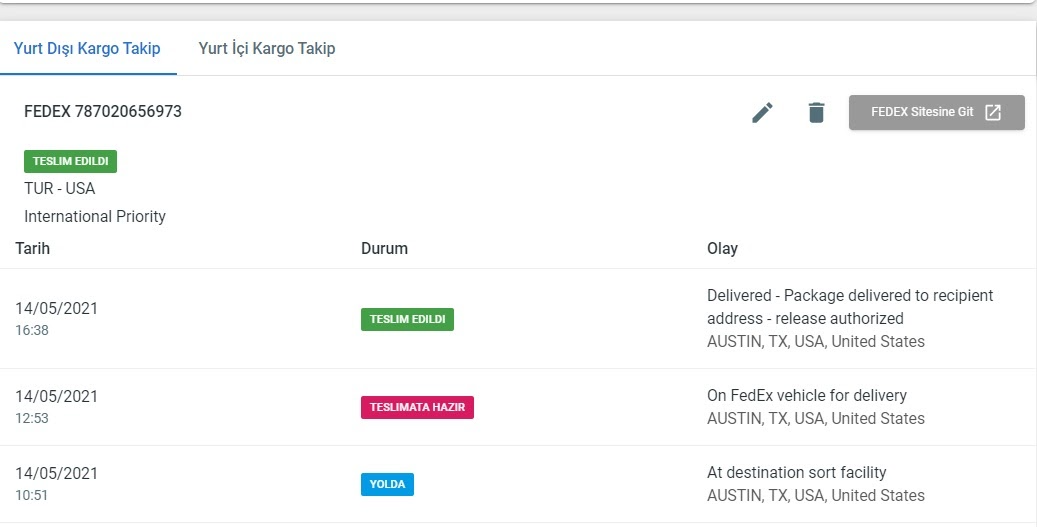Click the TESLIM EDILDI badge in the 16:38 row
The image size is (1037, 527).
(407, 319)
